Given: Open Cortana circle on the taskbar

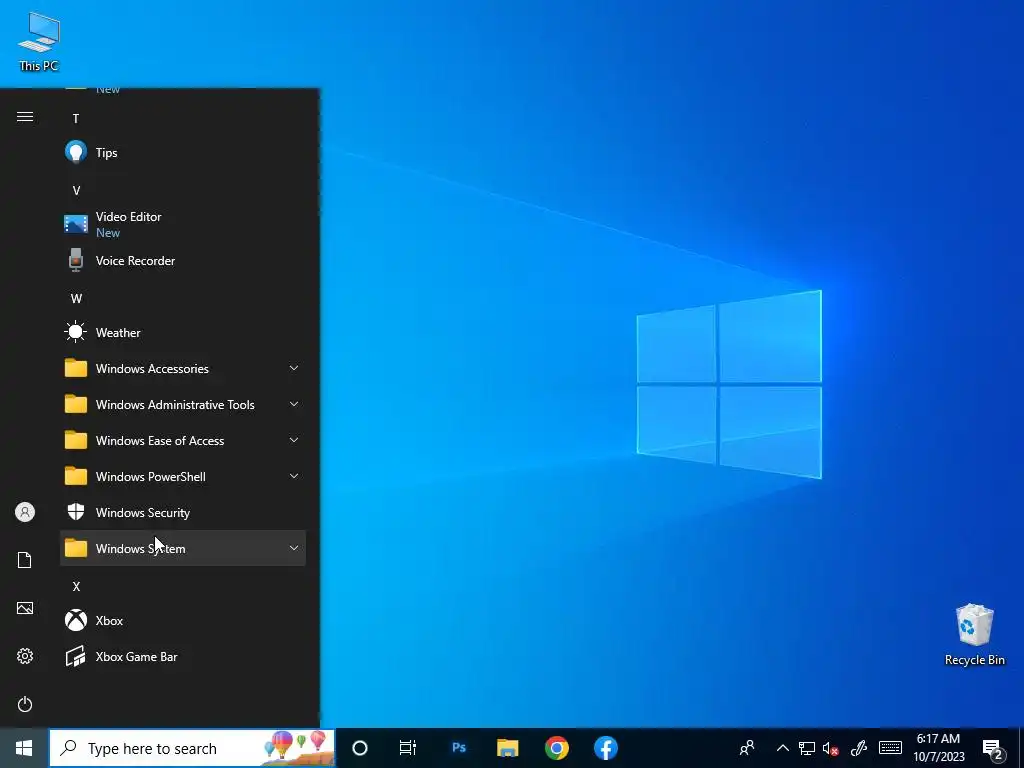Looking at the screenshot, I should point(360,748).
